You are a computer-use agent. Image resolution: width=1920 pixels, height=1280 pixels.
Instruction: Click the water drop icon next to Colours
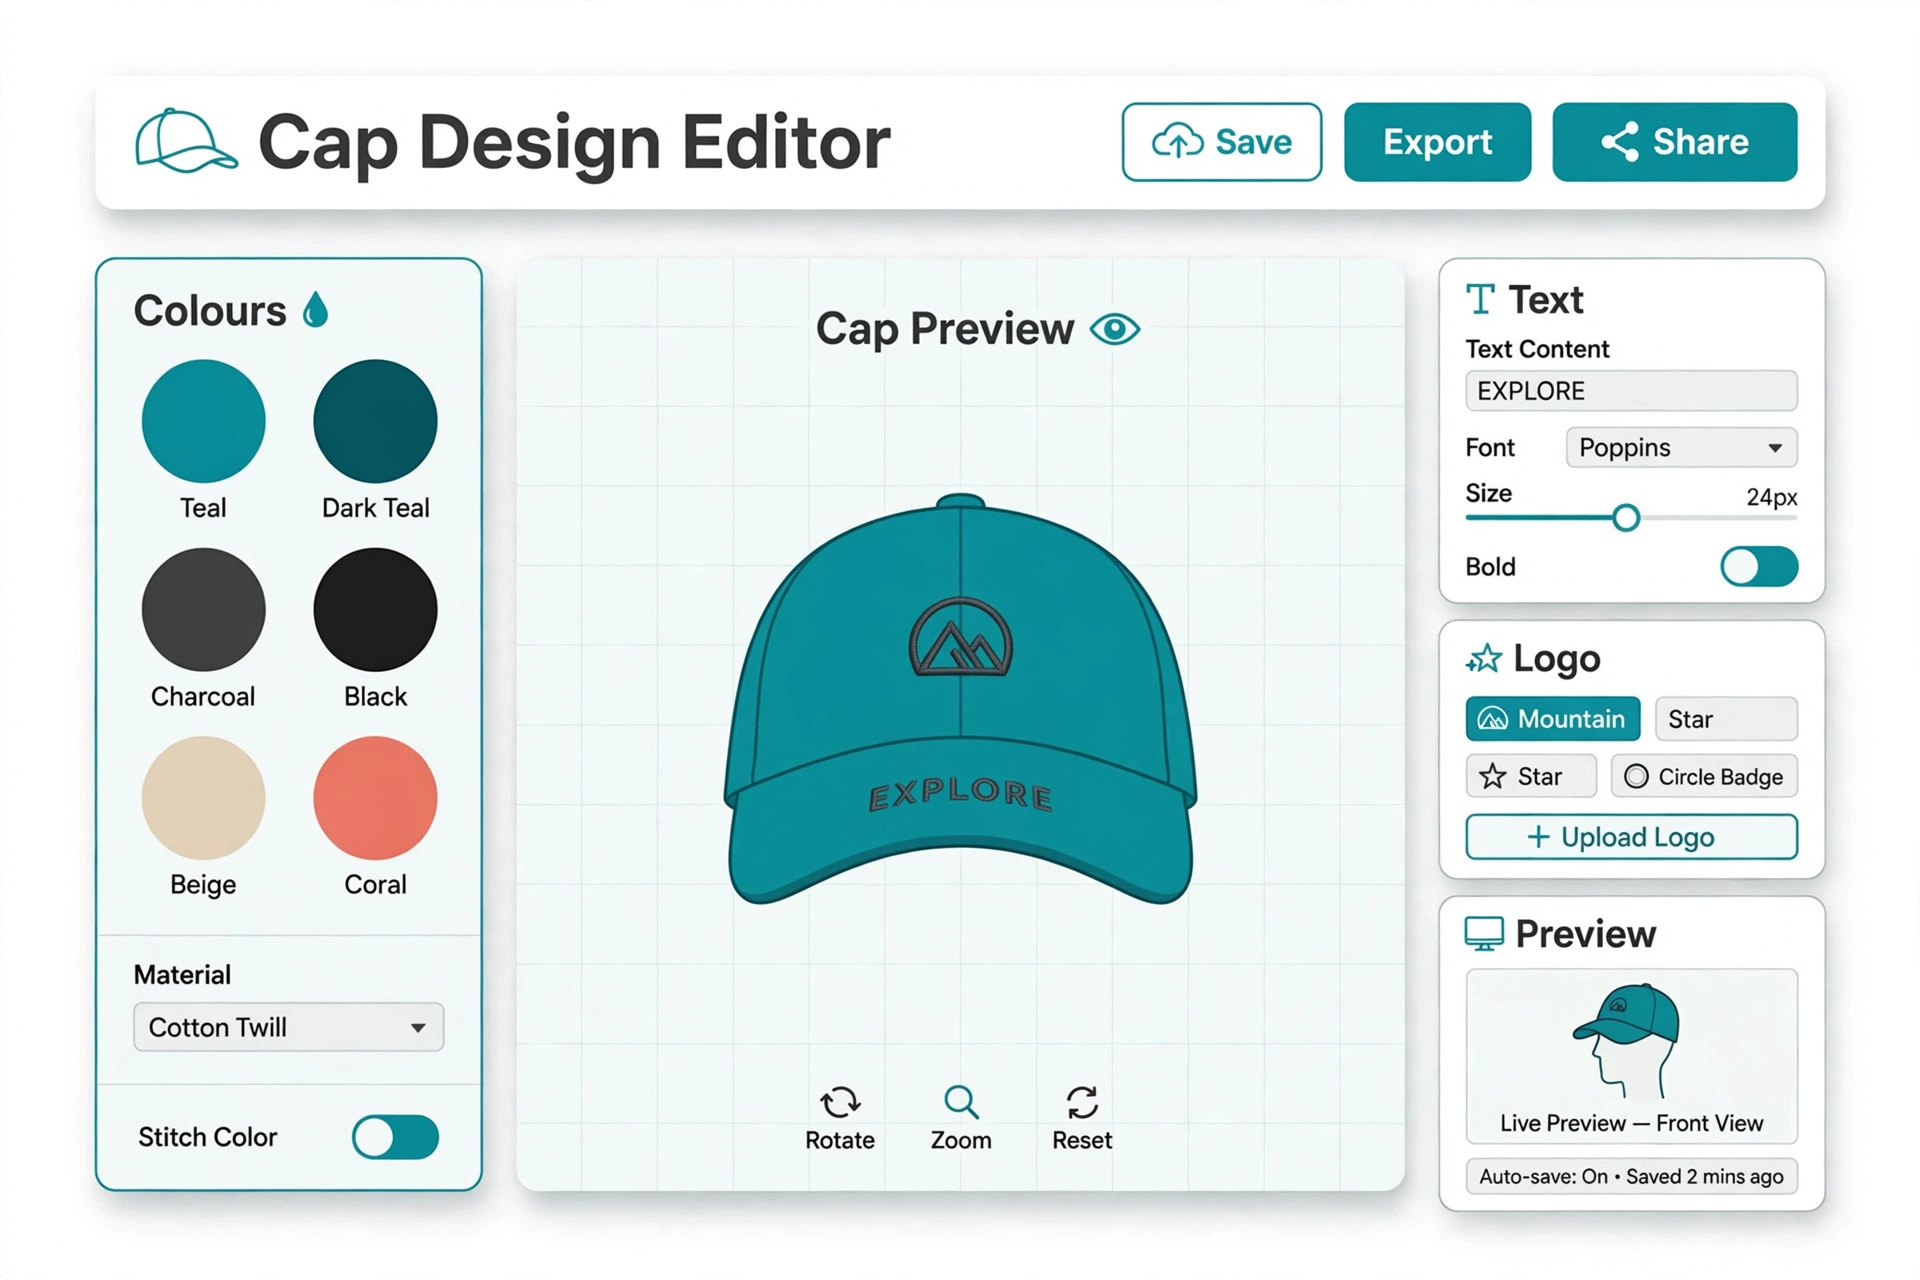coord(316,310)
